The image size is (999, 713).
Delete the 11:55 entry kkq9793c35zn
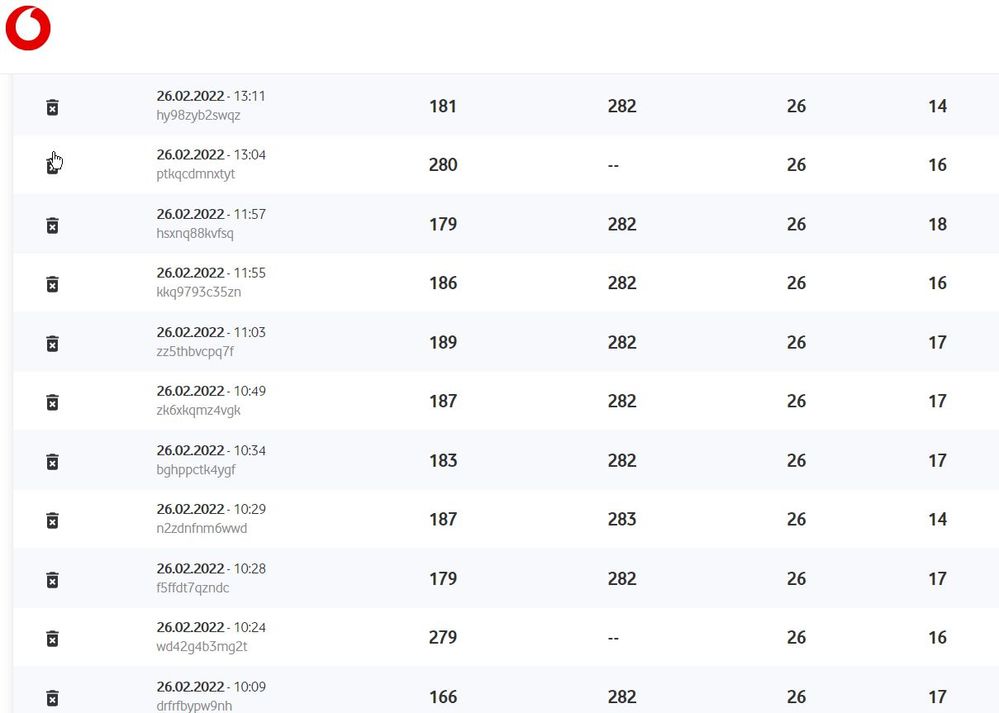53,285
